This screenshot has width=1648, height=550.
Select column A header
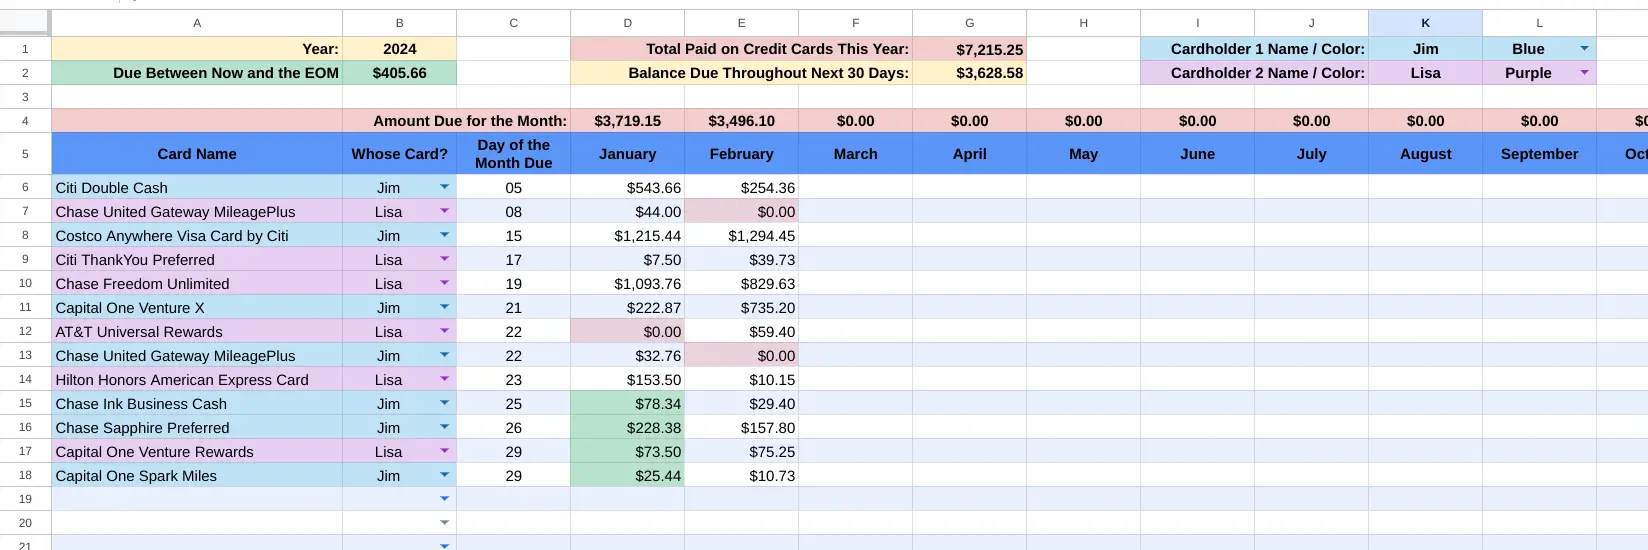click(197, 23)
